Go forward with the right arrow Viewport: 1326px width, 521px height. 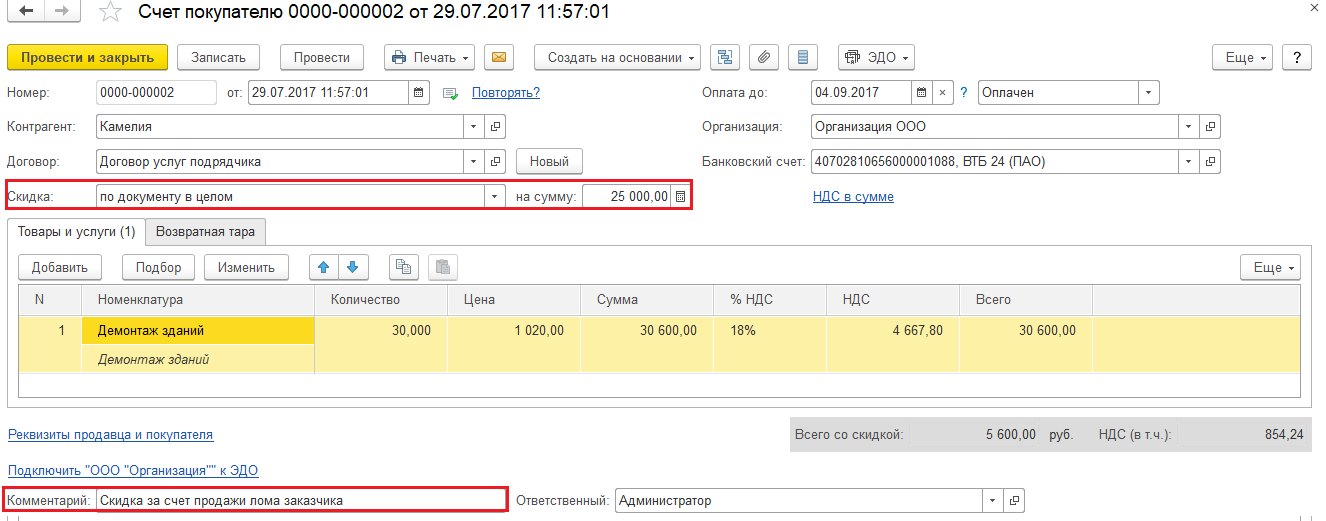[x=61, y=12]
